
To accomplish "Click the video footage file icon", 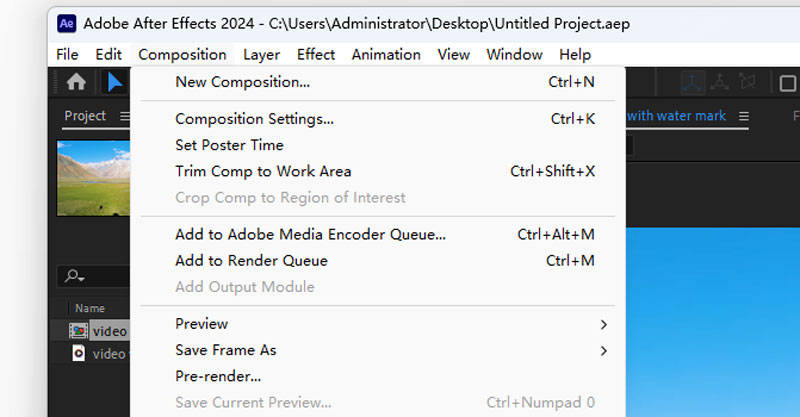I will (78, 353).
